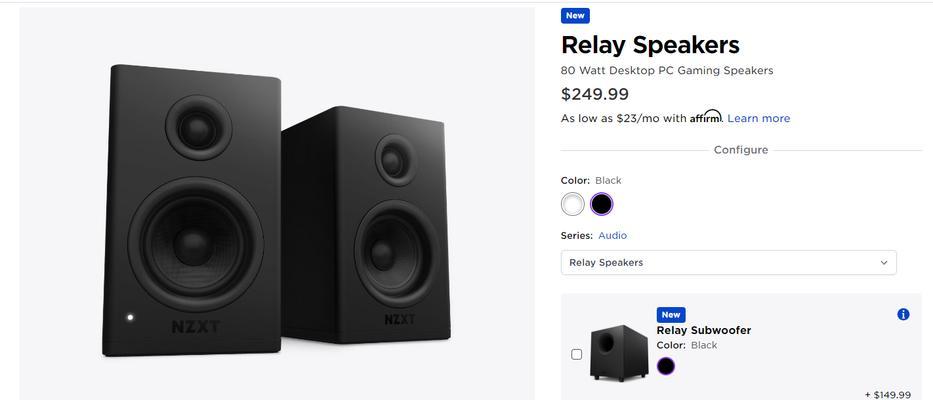Click the Relay Speakers heading

(x=650, y=45)
